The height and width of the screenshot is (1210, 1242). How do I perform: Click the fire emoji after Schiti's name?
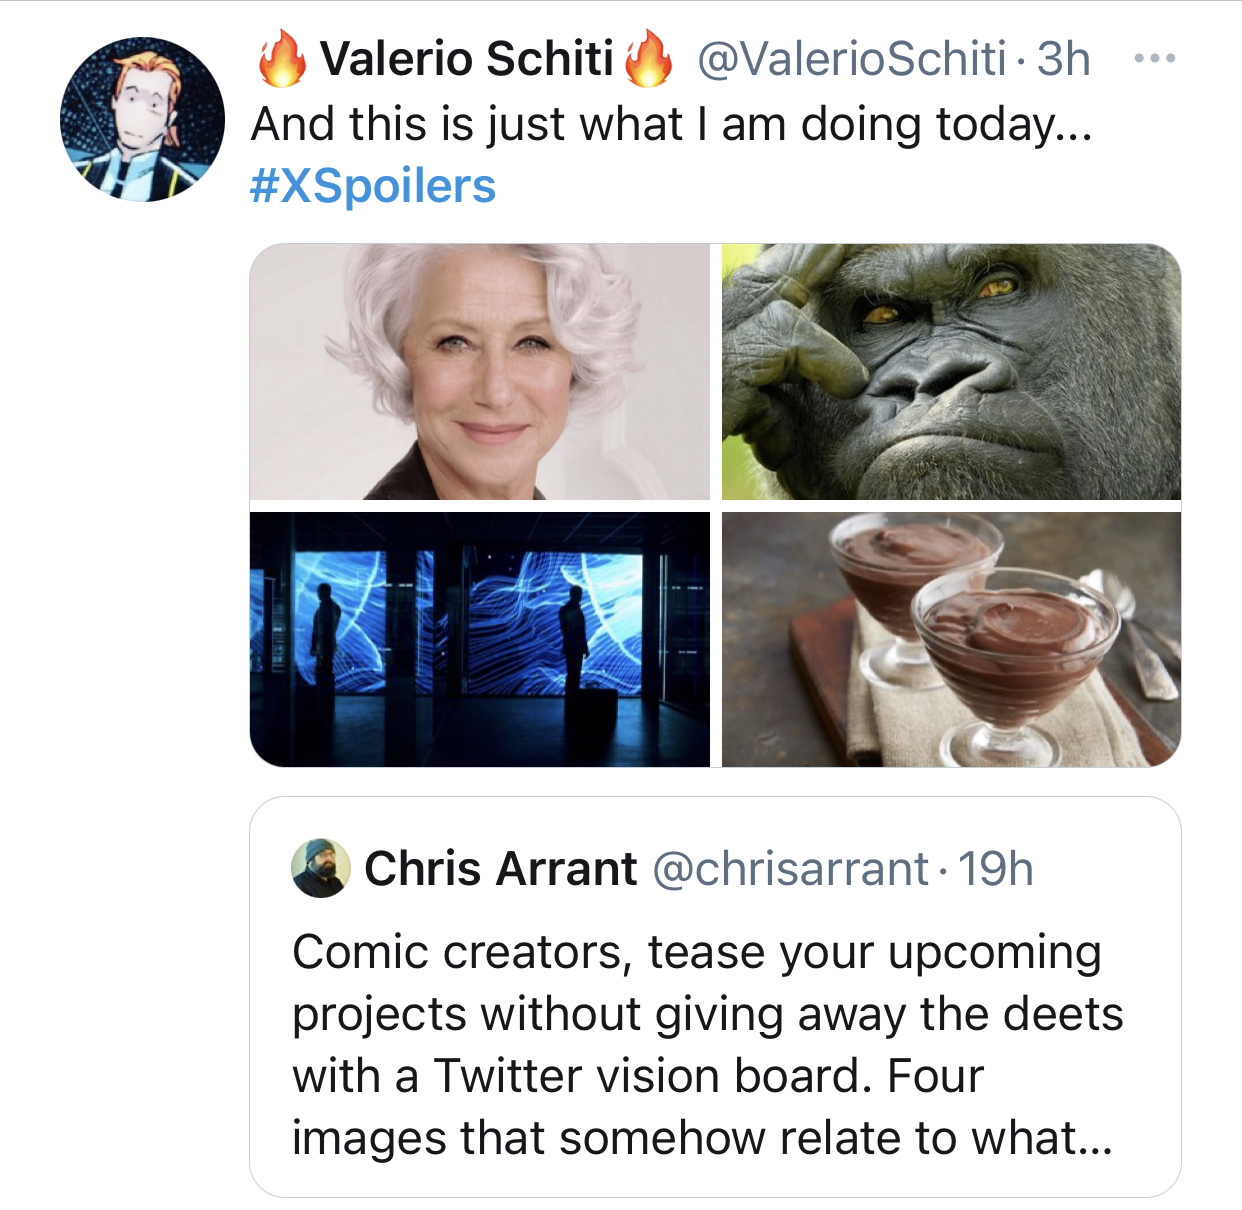pos(649,58)
